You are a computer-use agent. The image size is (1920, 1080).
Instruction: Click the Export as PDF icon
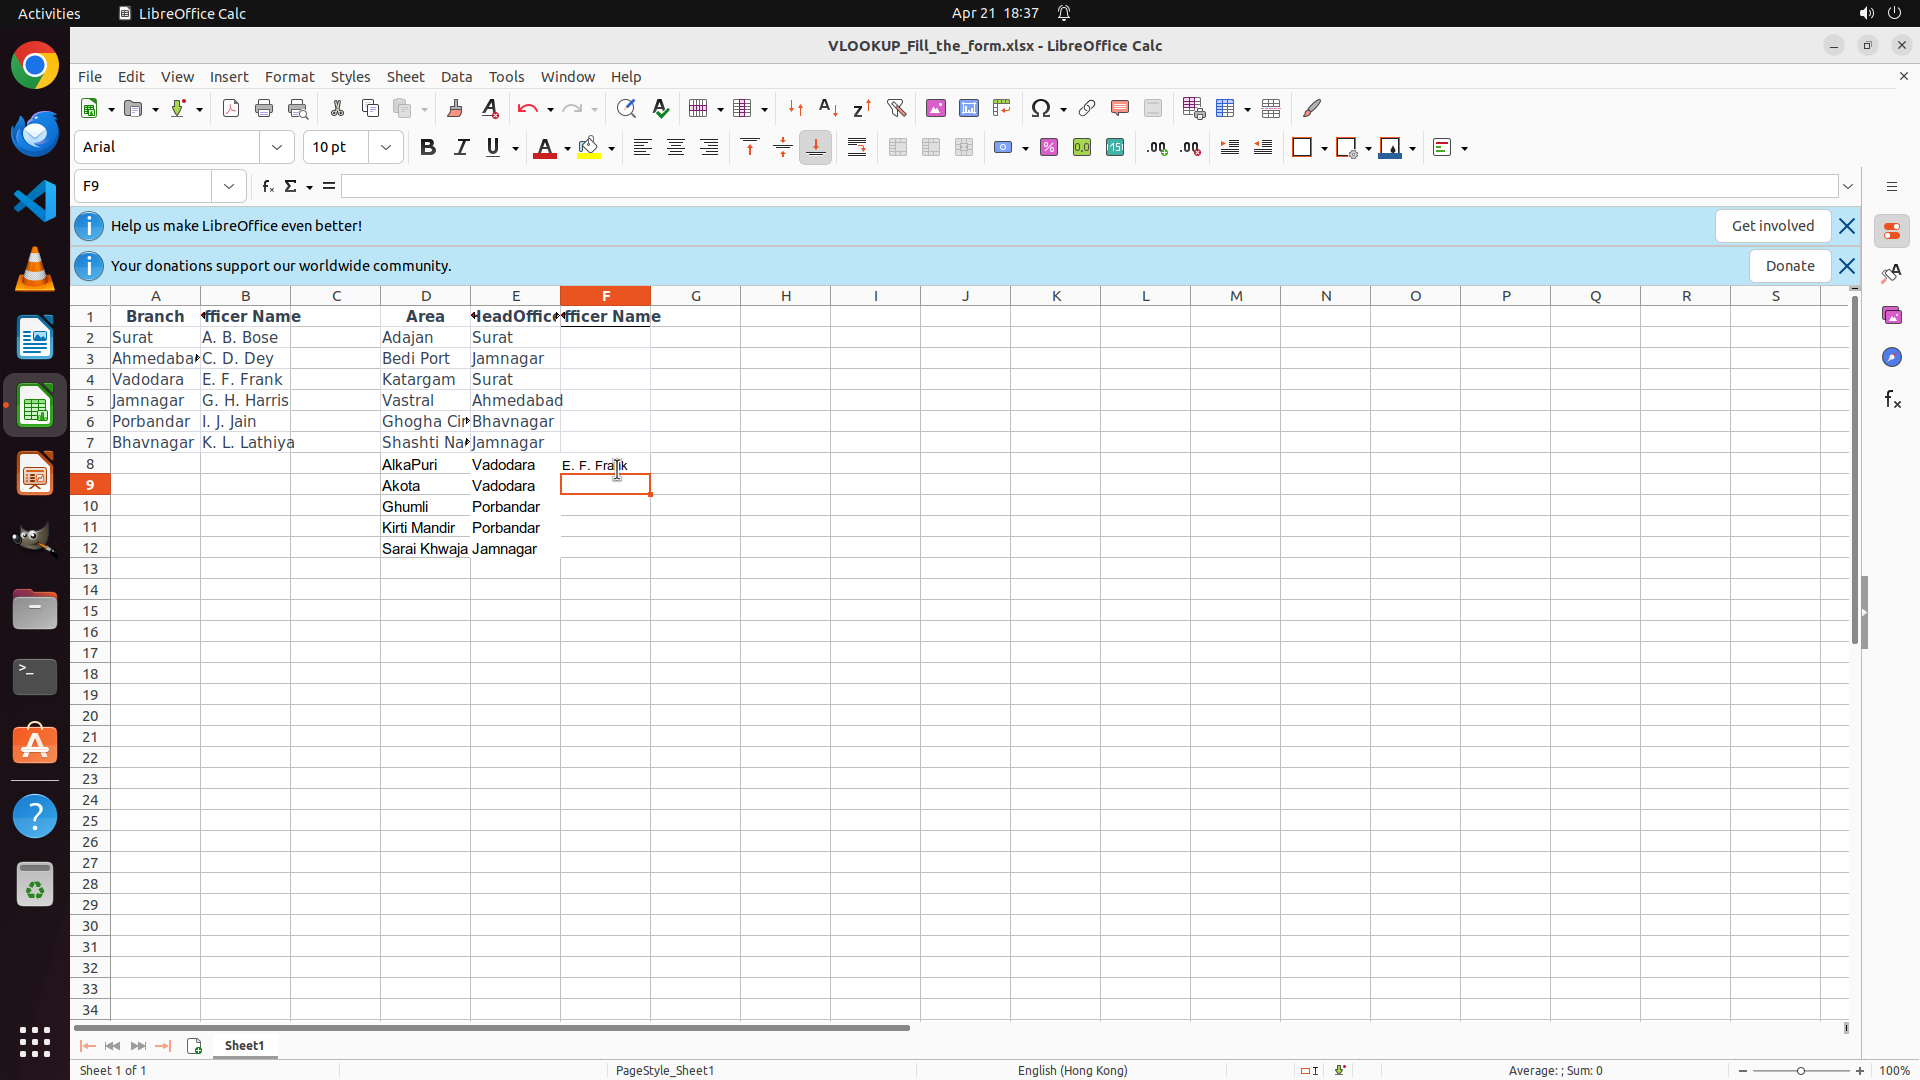pos(231,108)
